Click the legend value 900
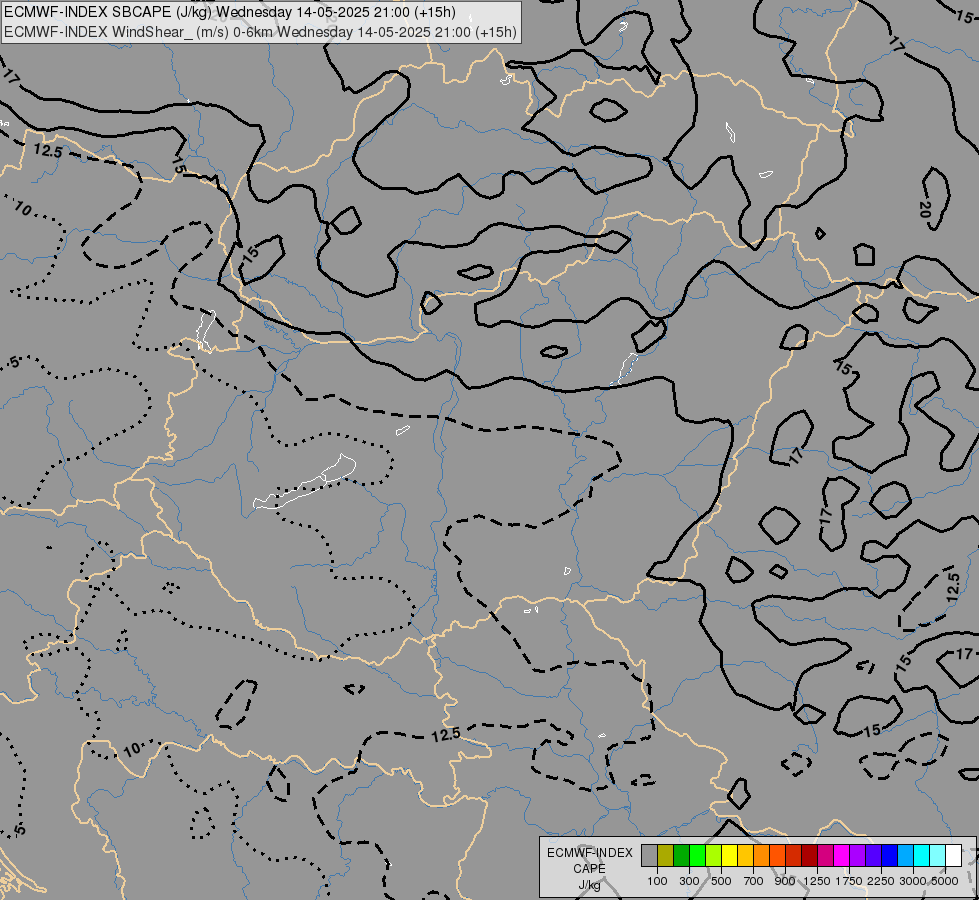The width and height of the screenshot is (979, 900). pyautogui.click(x=785, y=881)
